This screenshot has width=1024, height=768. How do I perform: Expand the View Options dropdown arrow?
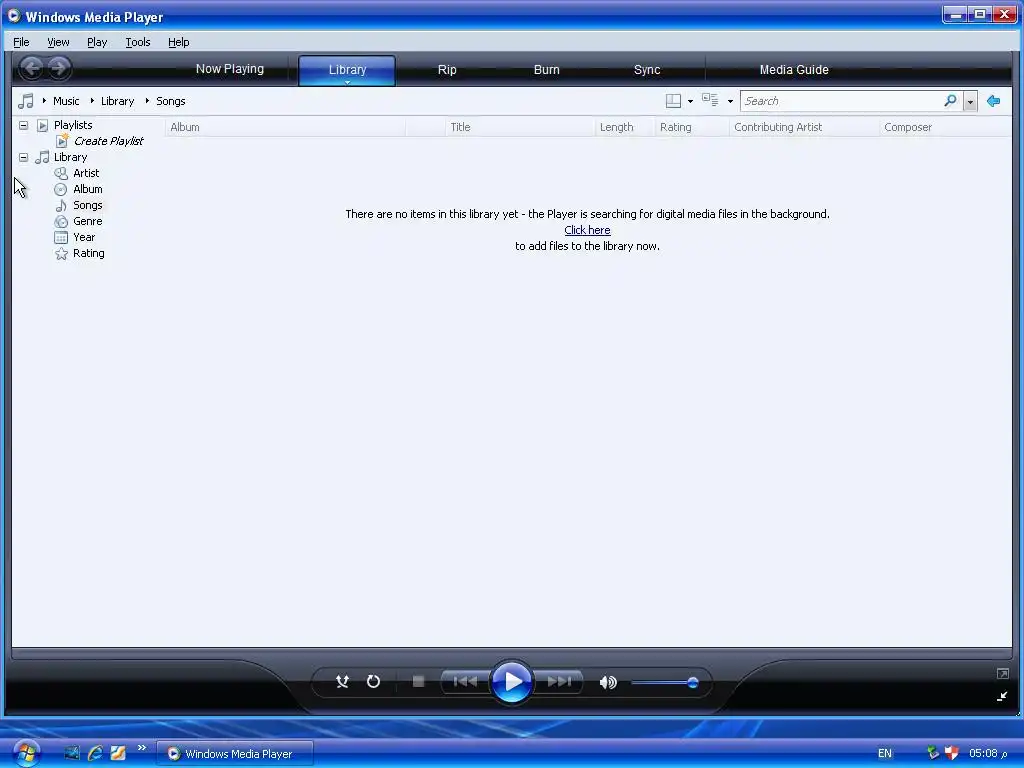730,101
